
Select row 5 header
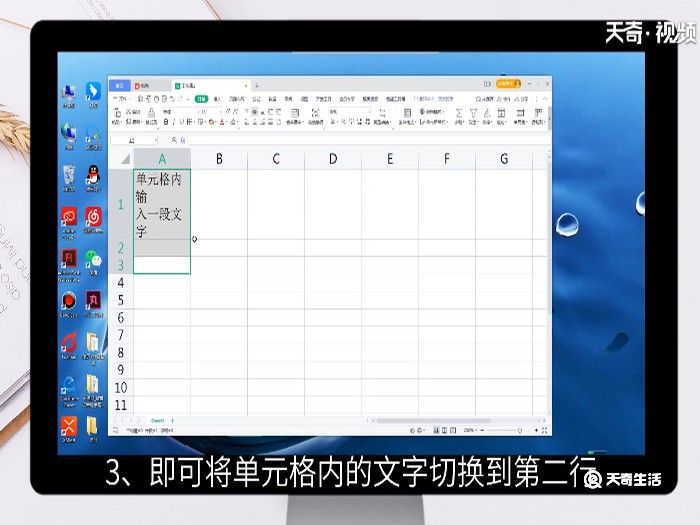point(121,300)
